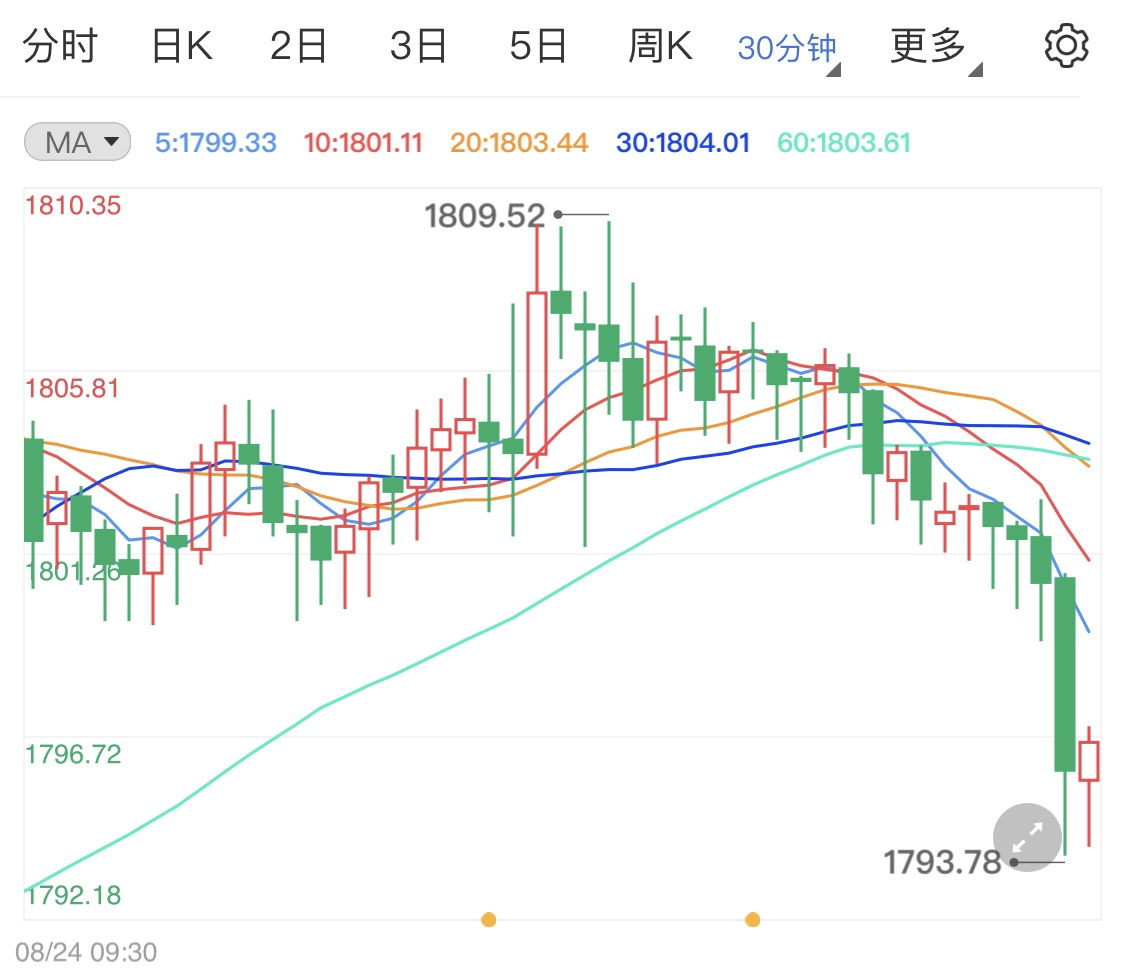The image size is (1125, 975).
Task: Select the 分时 chart view
Action: point(62,44)
